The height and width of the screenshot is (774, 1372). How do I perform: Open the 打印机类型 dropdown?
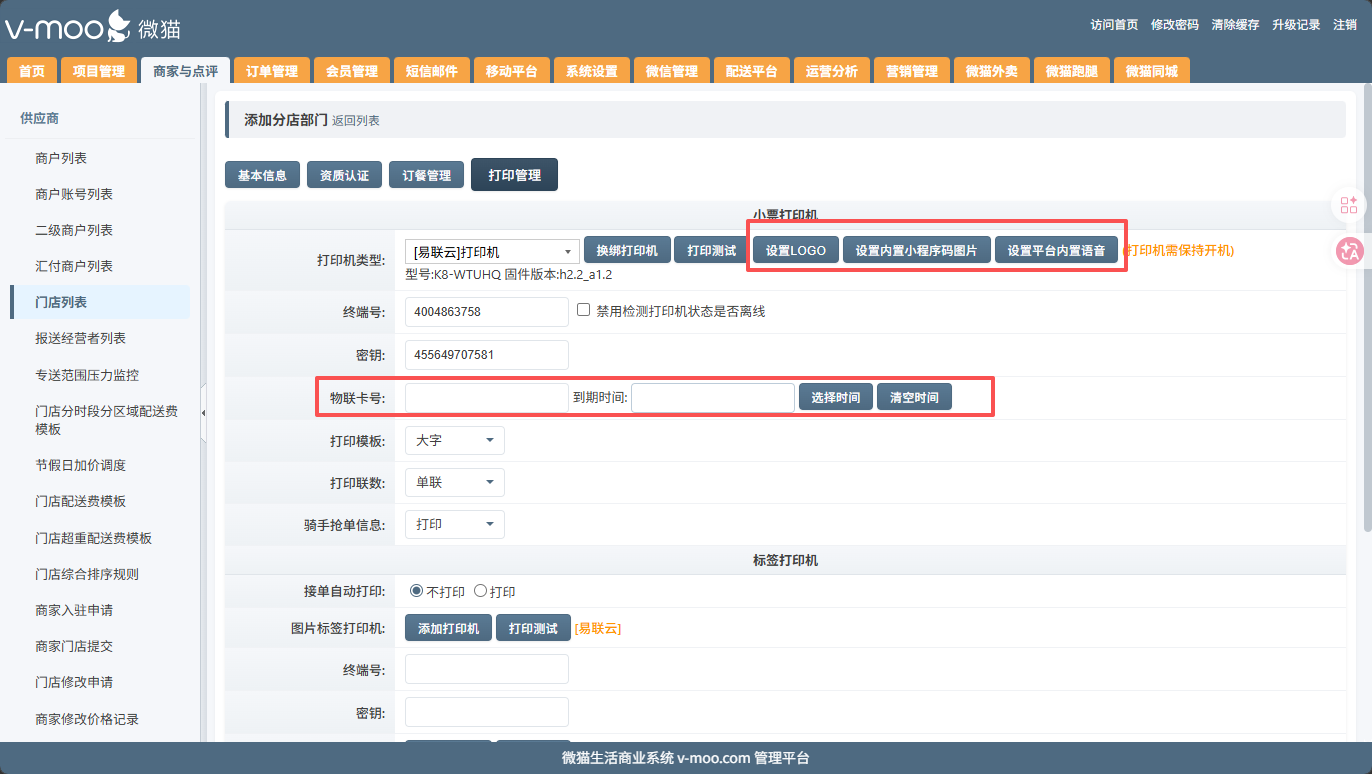(x=492, y=252)
